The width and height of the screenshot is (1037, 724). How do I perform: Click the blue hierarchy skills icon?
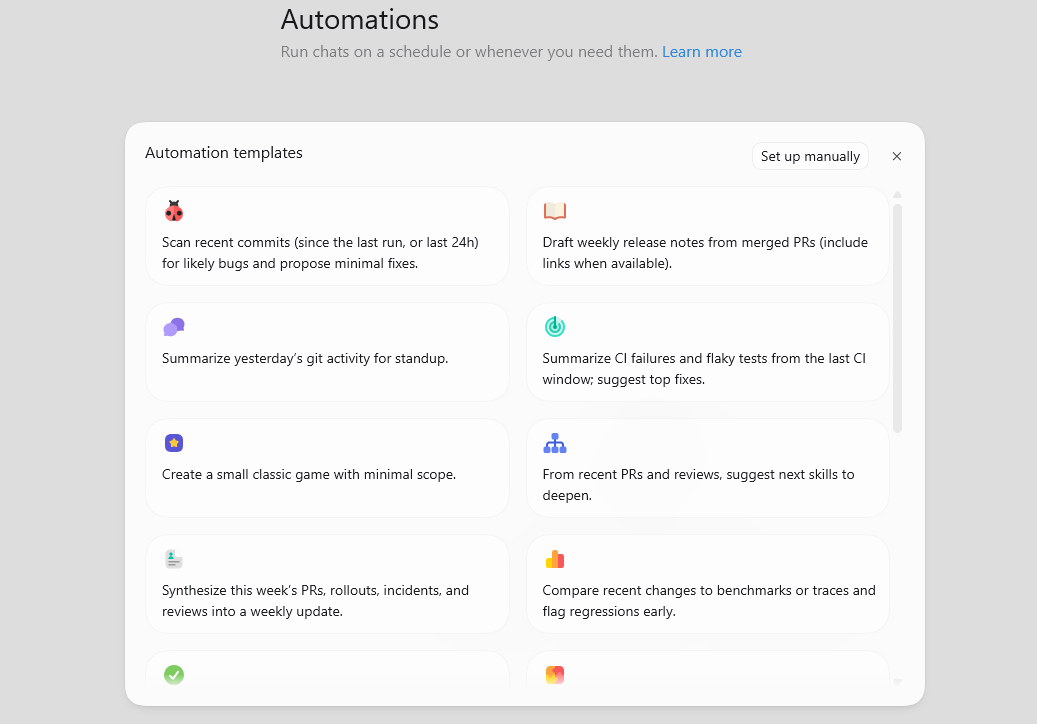pos(555,443)
